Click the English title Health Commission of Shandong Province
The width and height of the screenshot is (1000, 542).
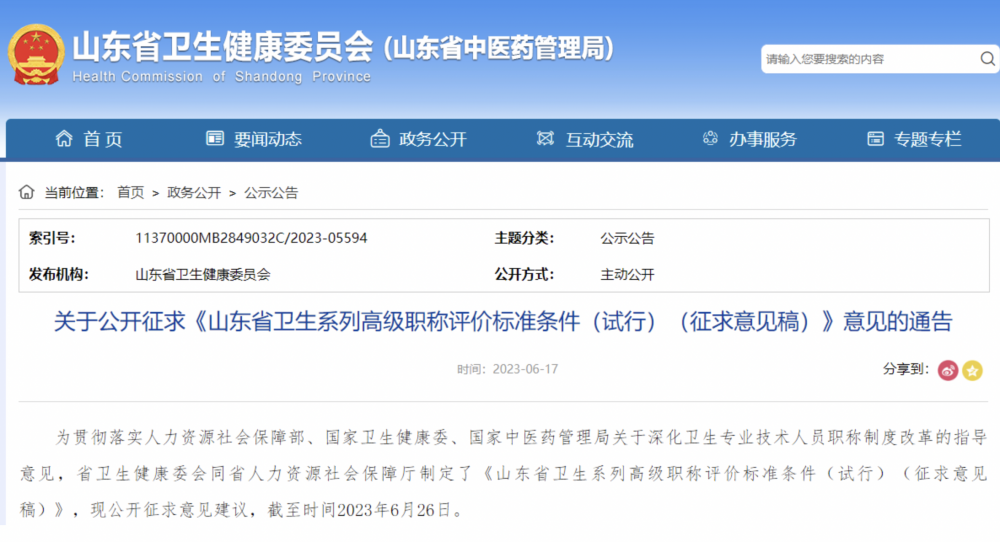pos(221,77)
